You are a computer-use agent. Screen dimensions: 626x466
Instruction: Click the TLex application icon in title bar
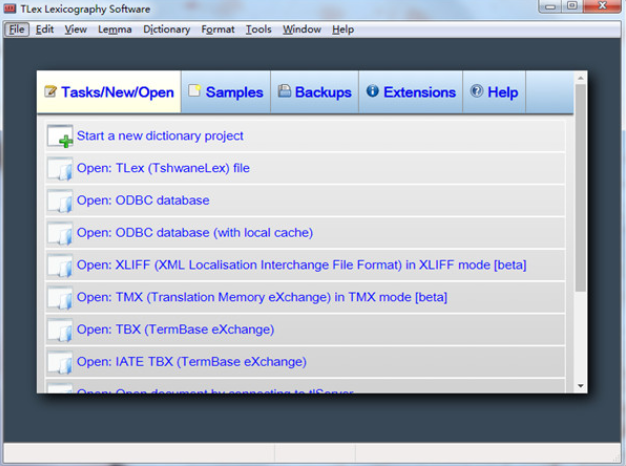click(11, 8)
